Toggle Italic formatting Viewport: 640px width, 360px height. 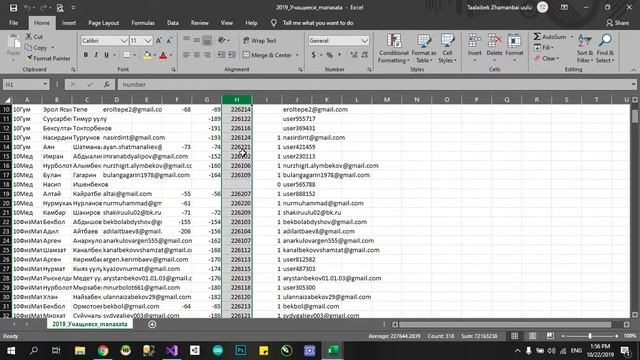pos(96,55)
